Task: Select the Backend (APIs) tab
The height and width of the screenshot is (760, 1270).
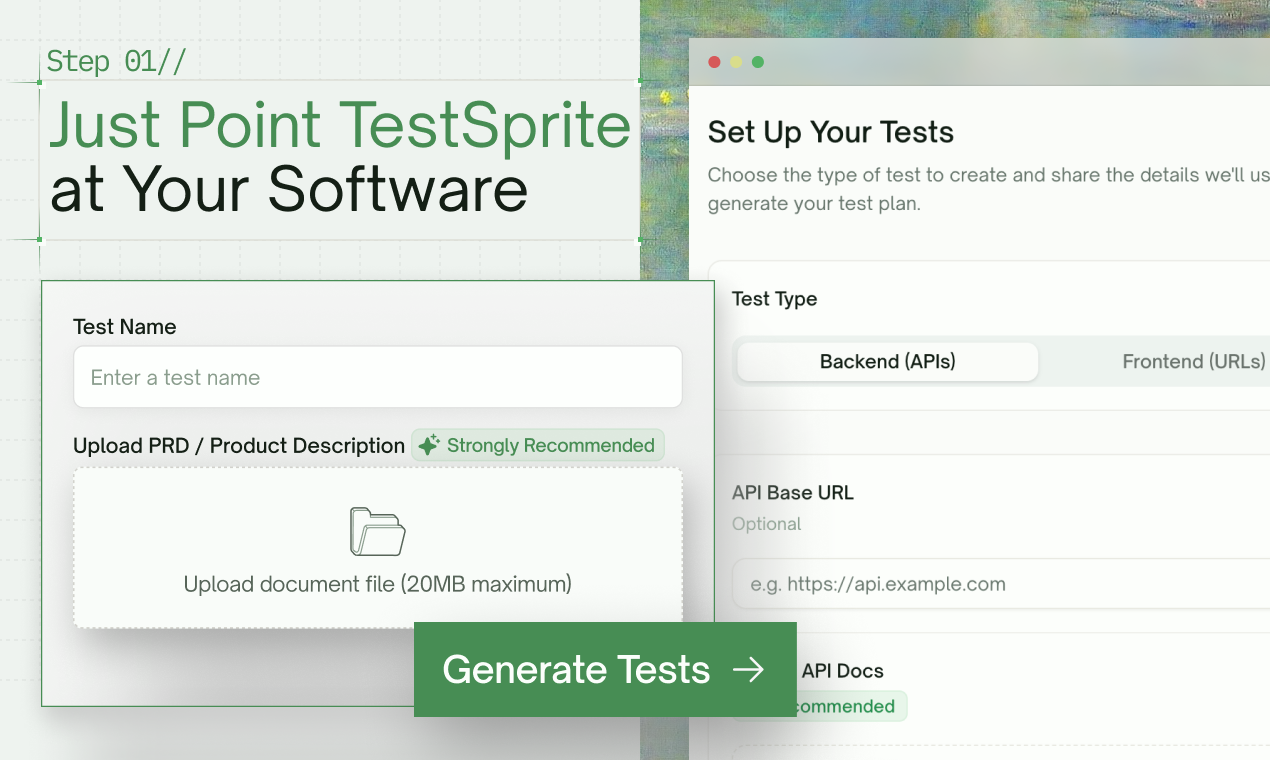Action: [x=888, y=361]
